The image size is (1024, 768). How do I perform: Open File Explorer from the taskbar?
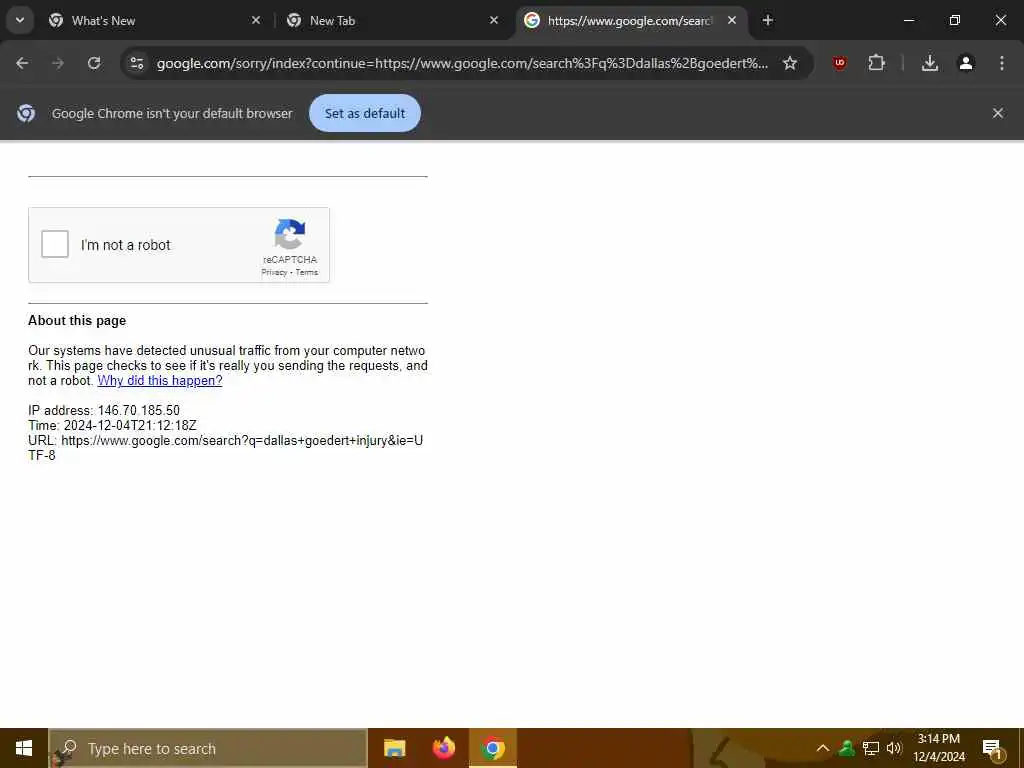[x=394, y=748]
